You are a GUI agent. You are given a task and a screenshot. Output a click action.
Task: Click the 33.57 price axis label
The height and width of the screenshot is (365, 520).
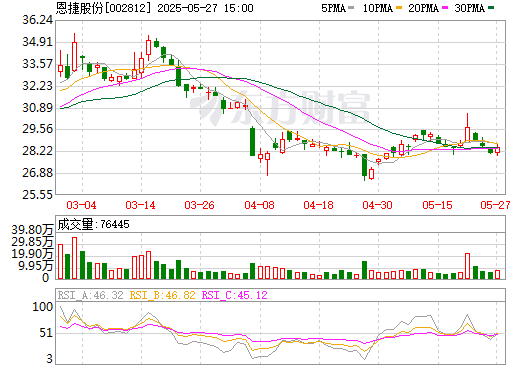point(37,64)
